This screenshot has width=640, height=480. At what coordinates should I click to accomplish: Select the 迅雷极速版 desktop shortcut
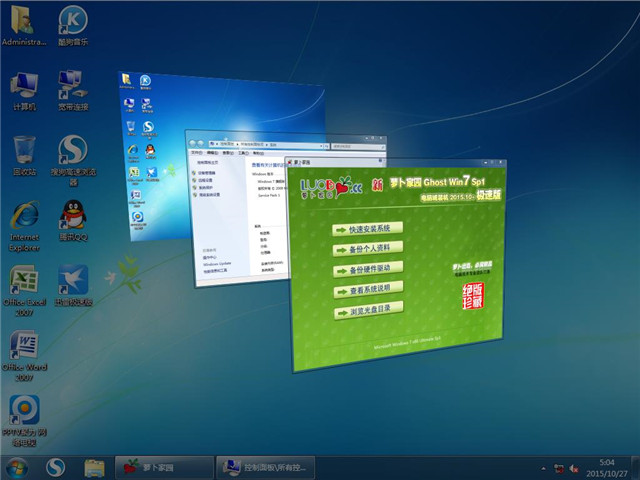click(x=73, y=286)
